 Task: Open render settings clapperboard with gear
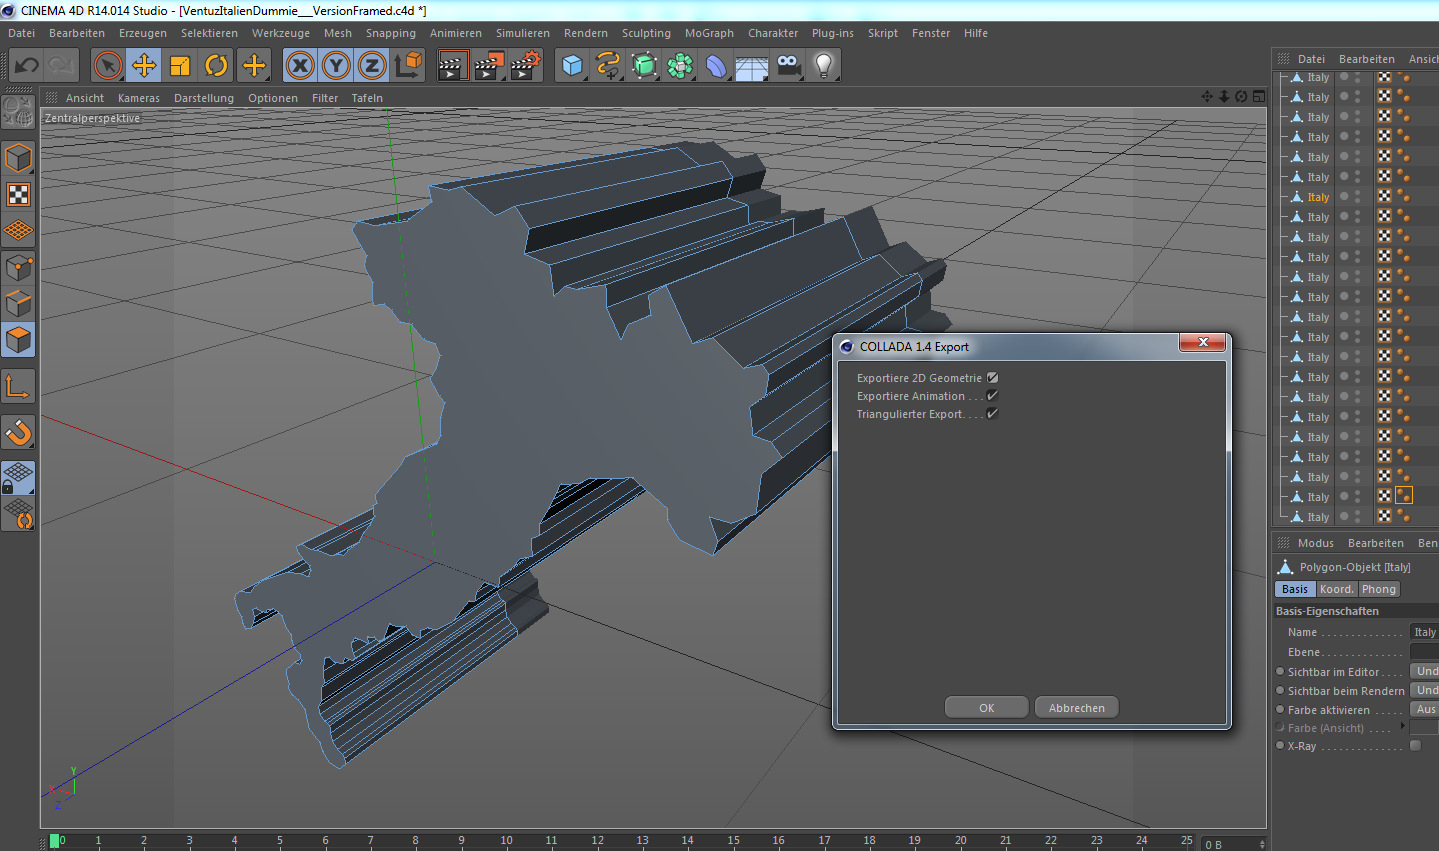point(526,66)
